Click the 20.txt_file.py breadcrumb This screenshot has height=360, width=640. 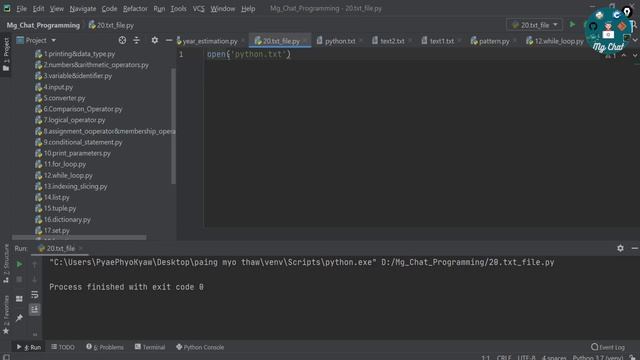(x=111, y=25)
